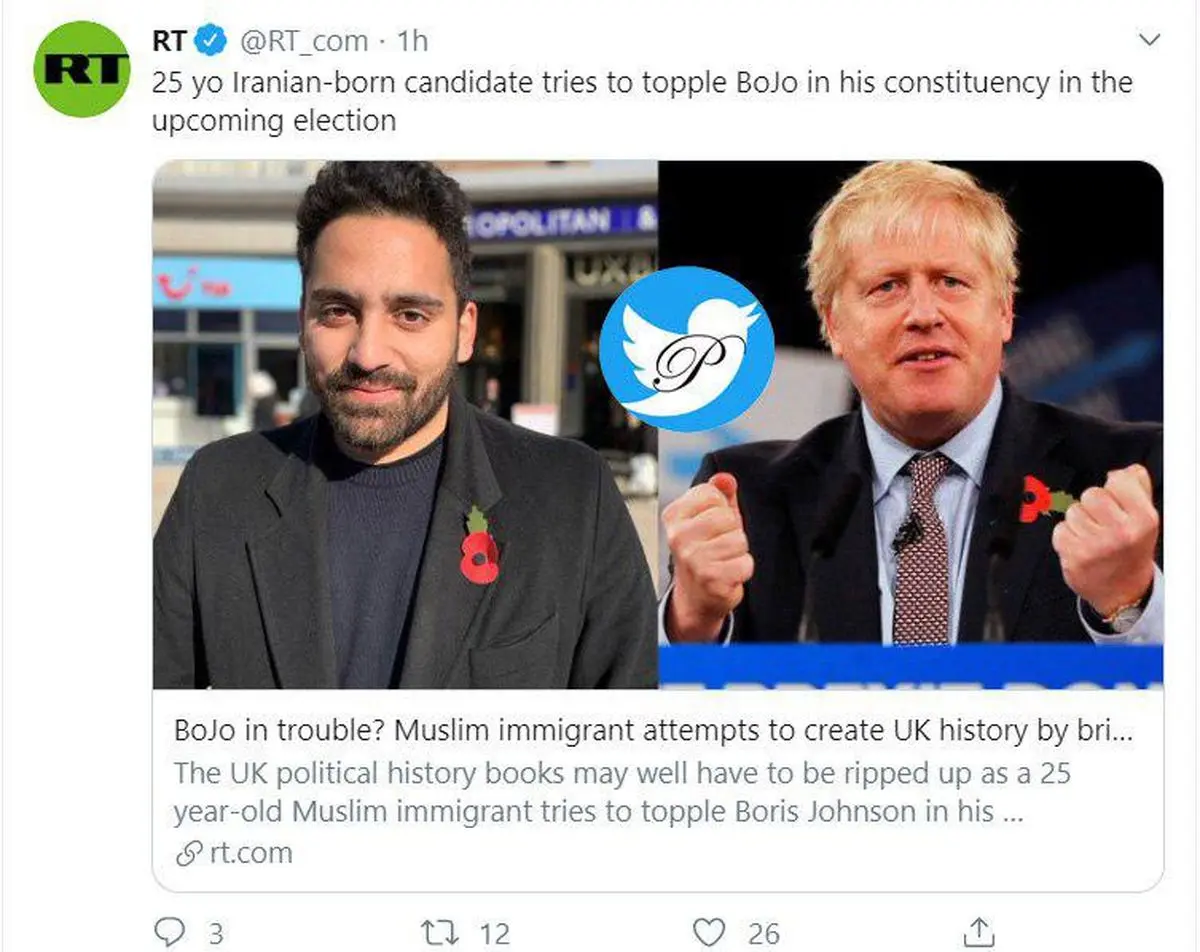
Task: Click the like count number 26
Action: 763,934
